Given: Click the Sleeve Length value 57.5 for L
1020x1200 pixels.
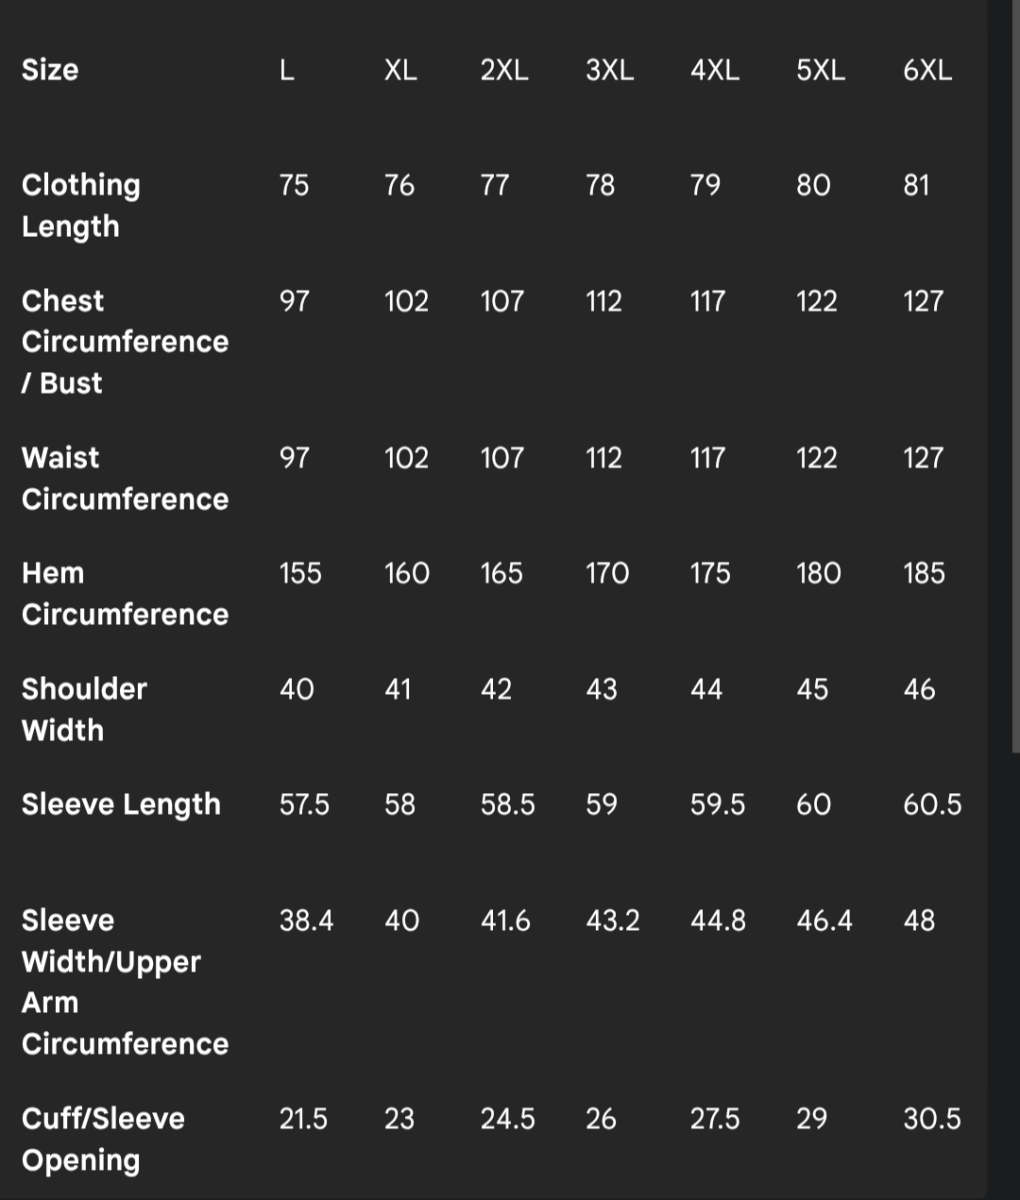Looking at the screenshot, I should (304, 804).
